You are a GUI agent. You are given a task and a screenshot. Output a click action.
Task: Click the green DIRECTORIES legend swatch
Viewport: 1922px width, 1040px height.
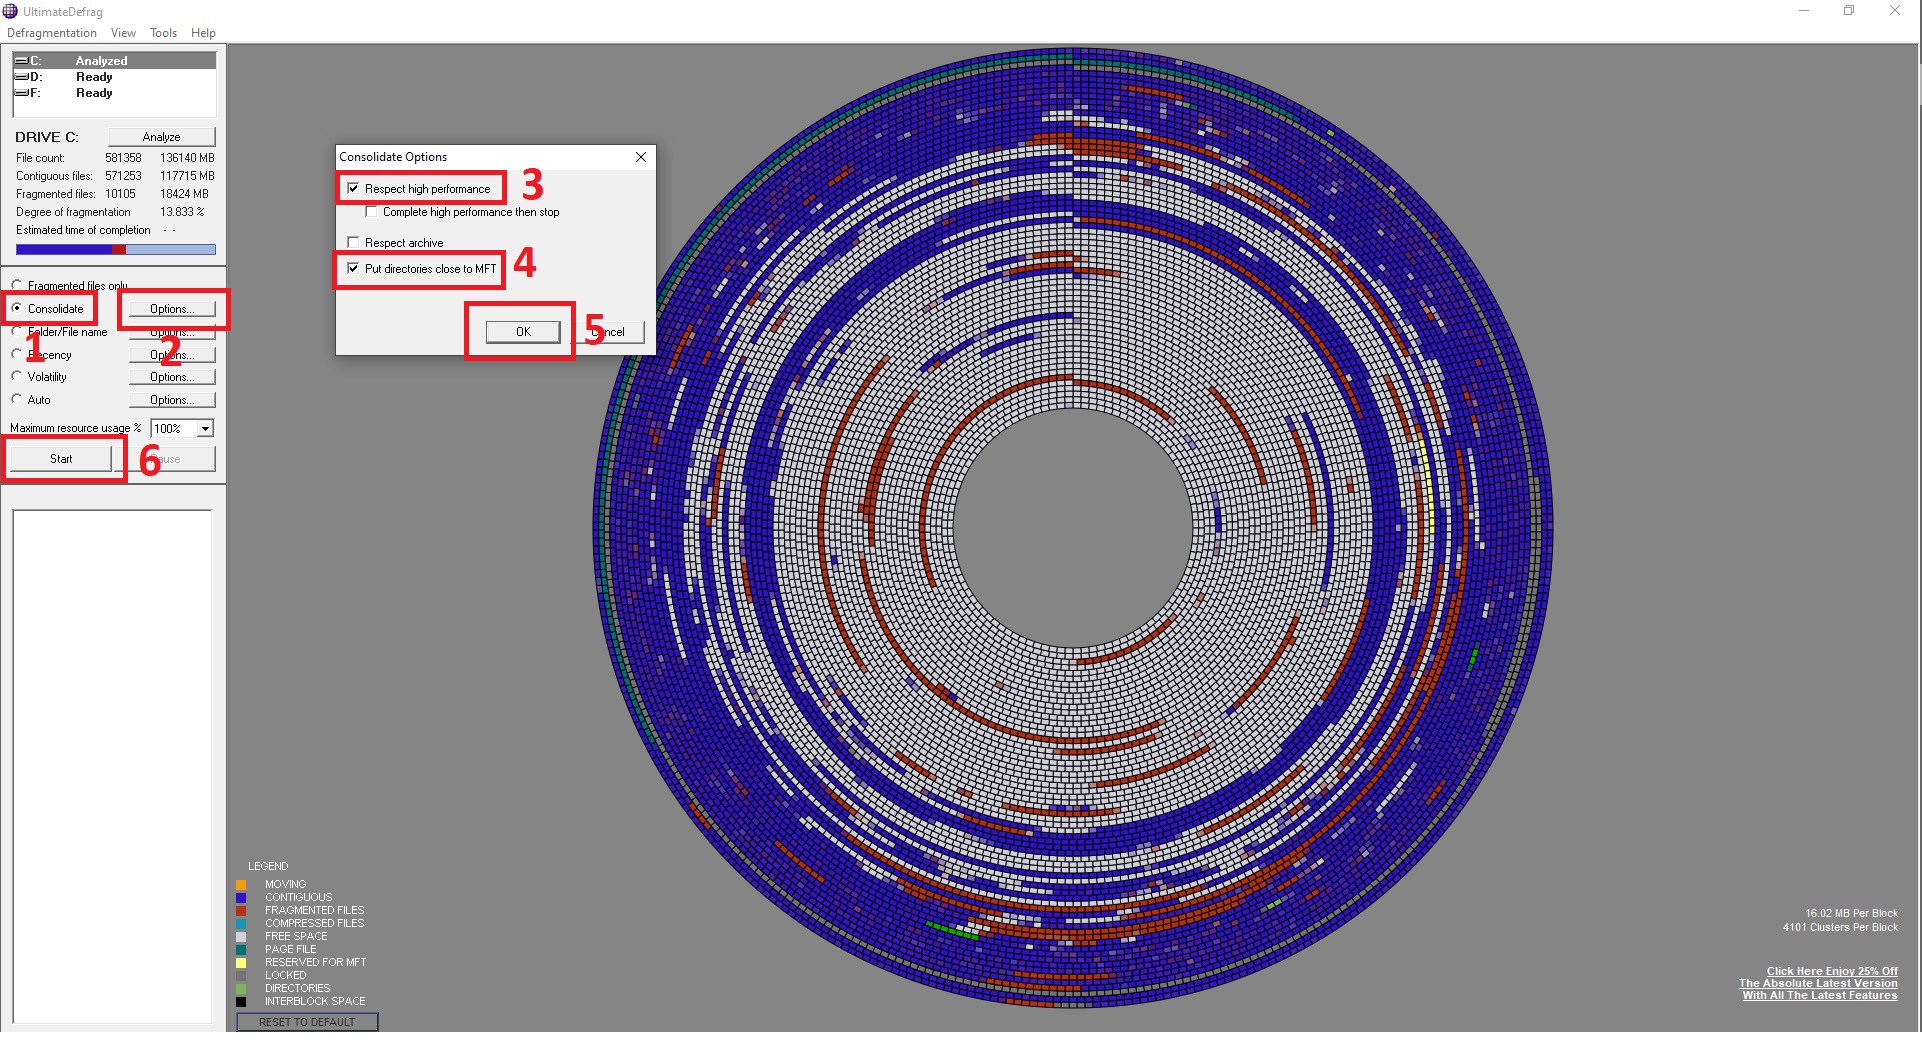pos(241,989)
